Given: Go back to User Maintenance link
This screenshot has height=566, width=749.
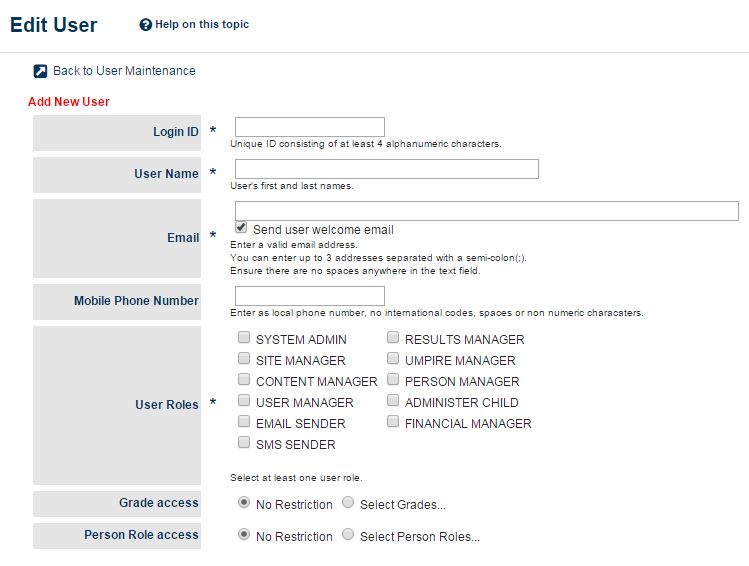Looking at the screenshot, I should 124,71.
